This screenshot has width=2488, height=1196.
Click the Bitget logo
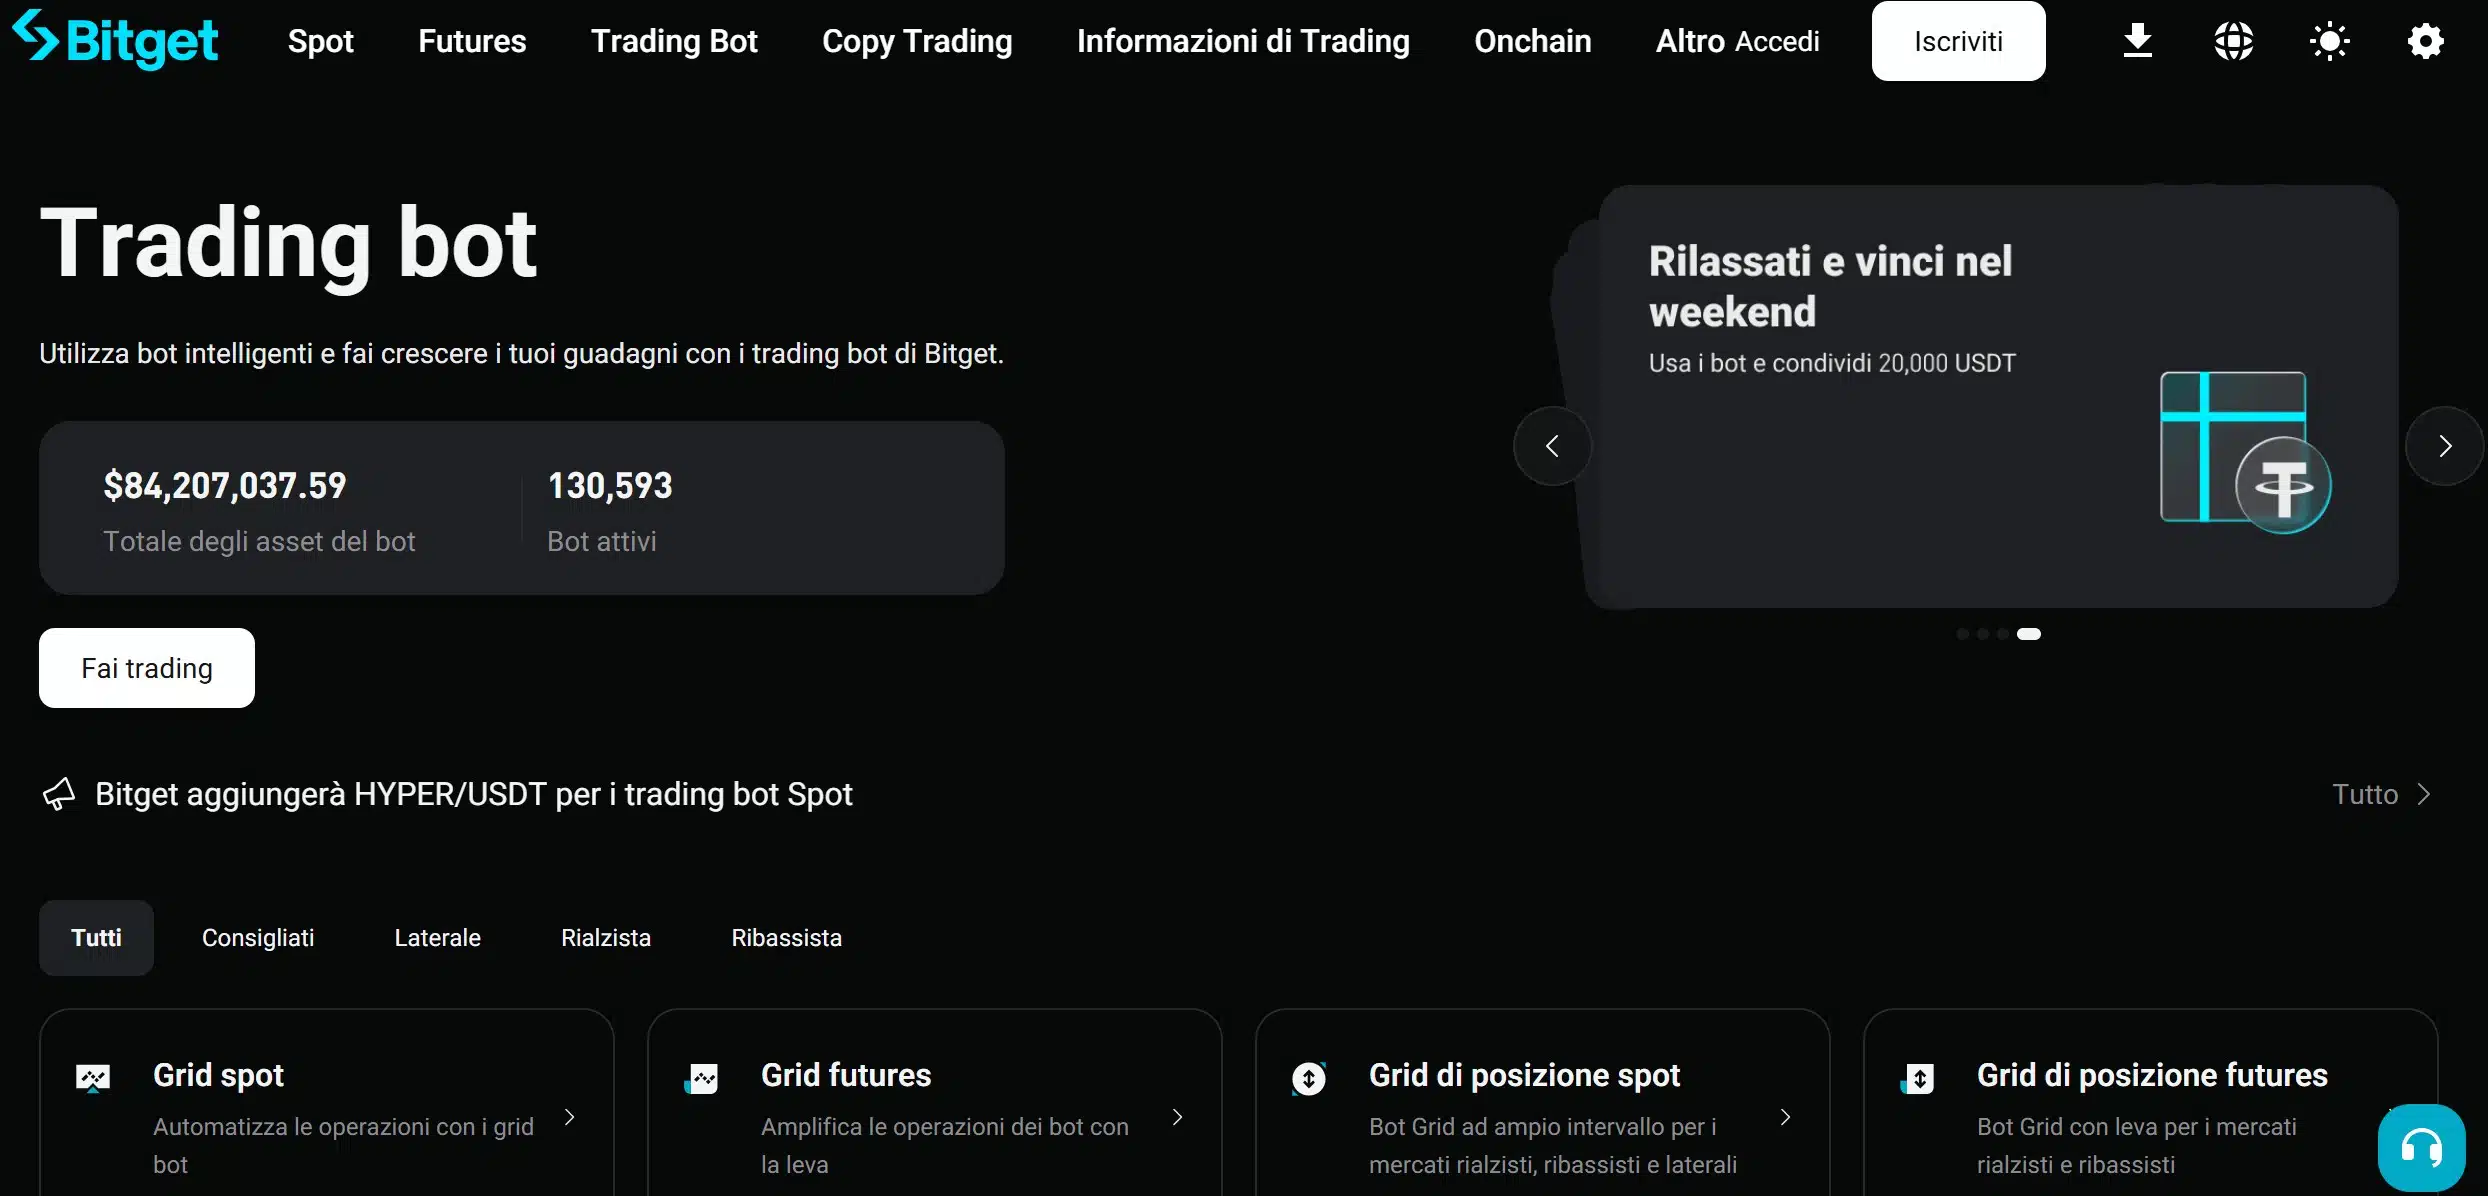tap(116, 41)
